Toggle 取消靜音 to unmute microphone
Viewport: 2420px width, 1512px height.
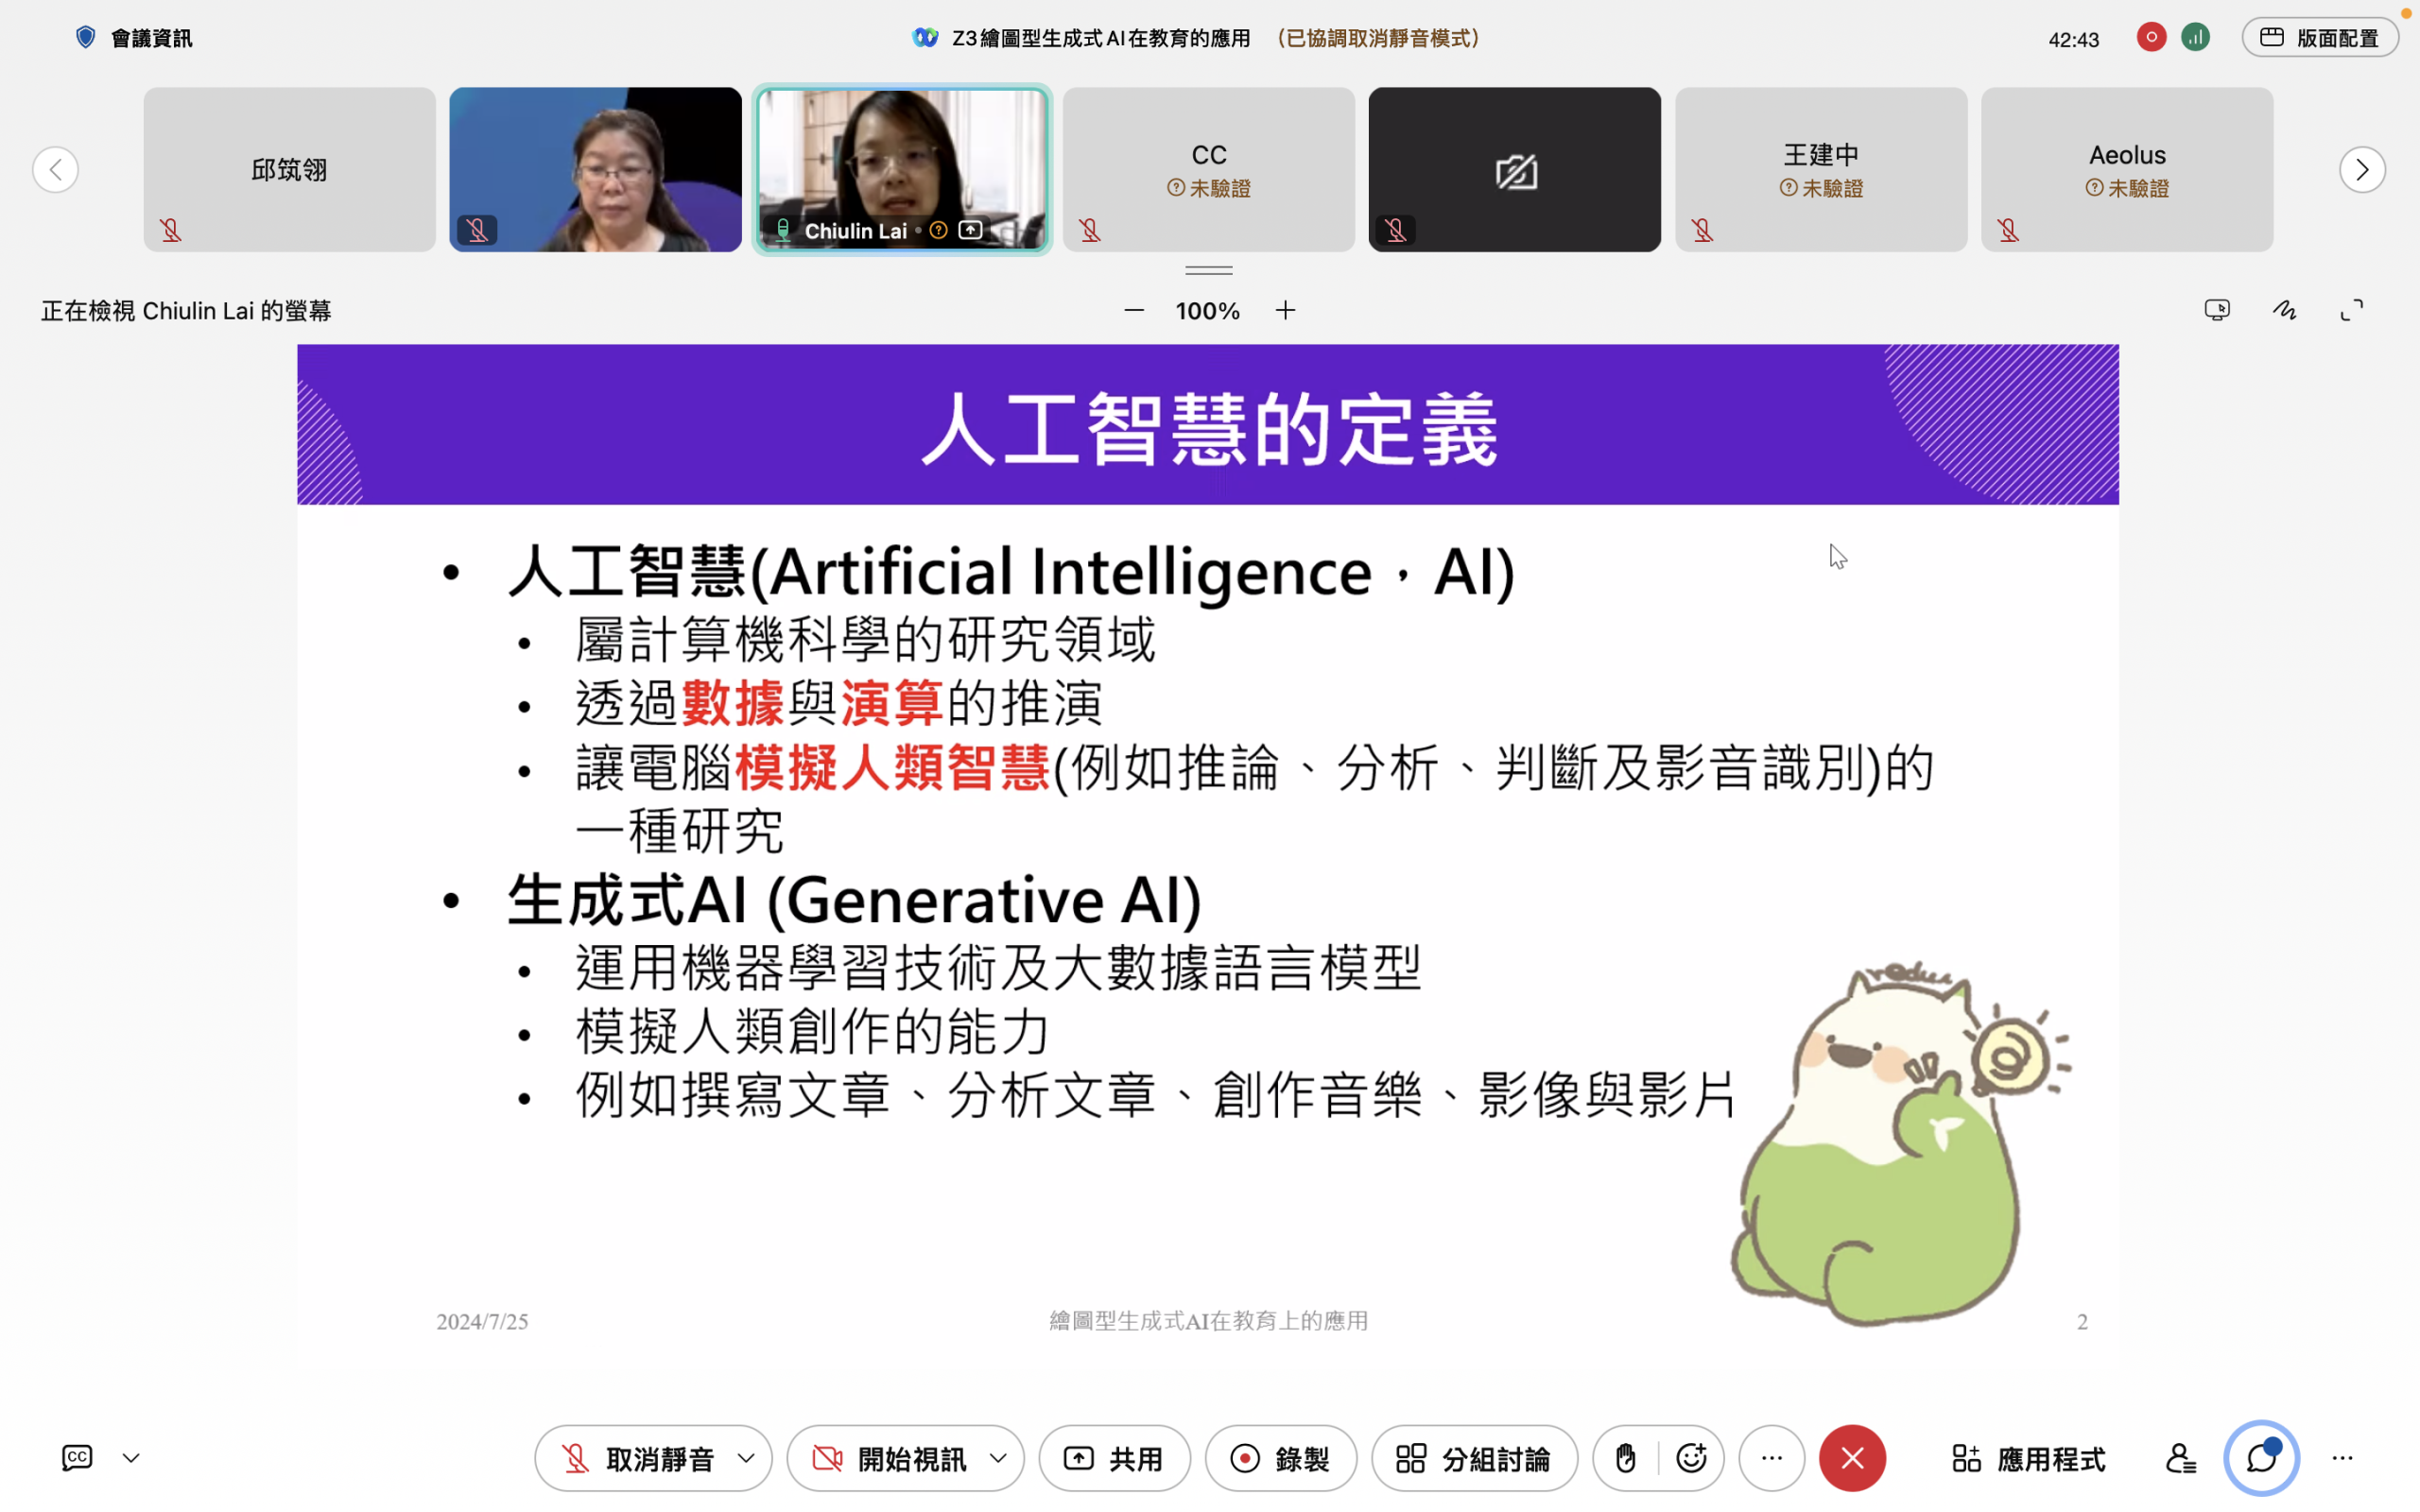tap(636, 1458)
